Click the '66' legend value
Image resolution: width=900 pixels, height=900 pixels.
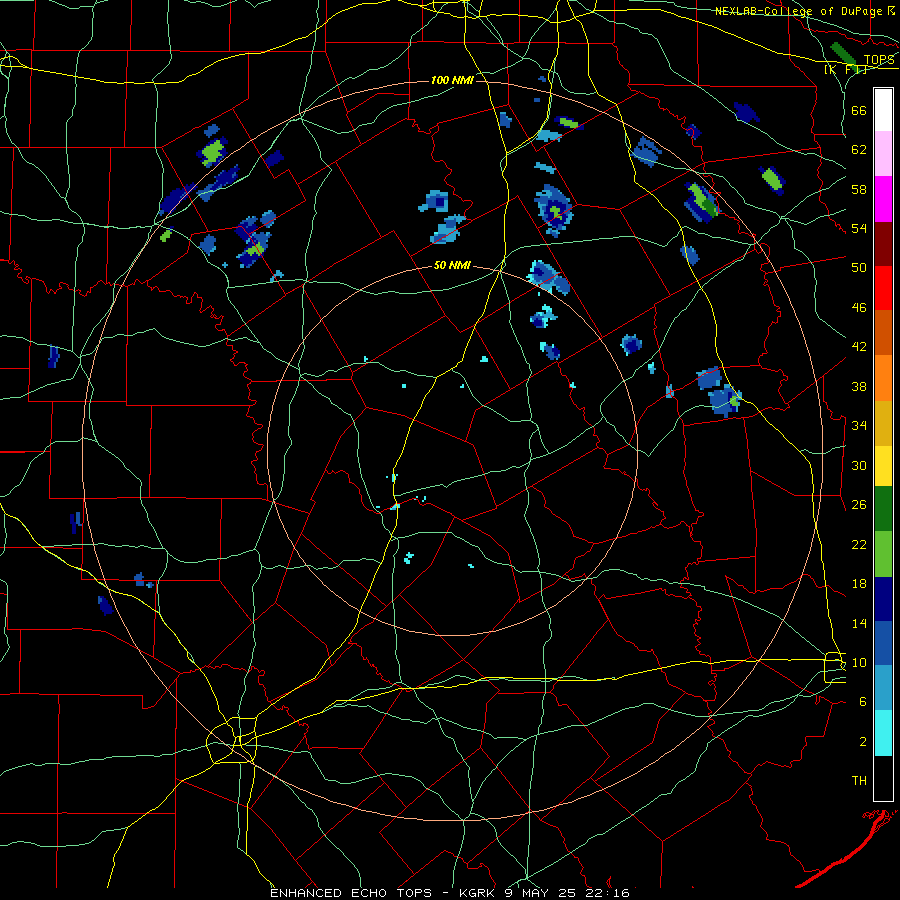click(x=859, y=110)
